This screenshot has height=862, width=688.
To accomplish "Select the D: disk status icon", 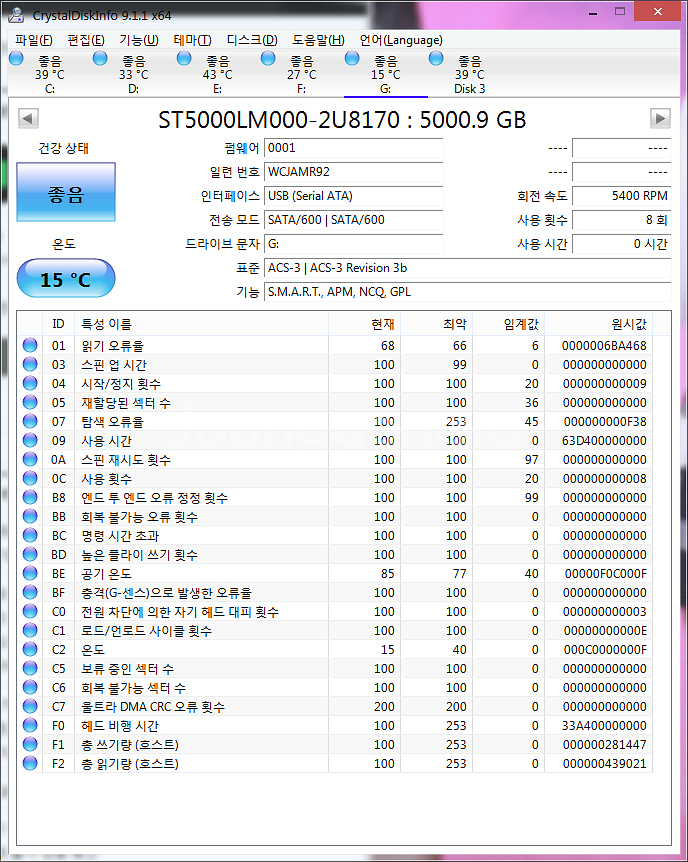I will click(100, 58).
